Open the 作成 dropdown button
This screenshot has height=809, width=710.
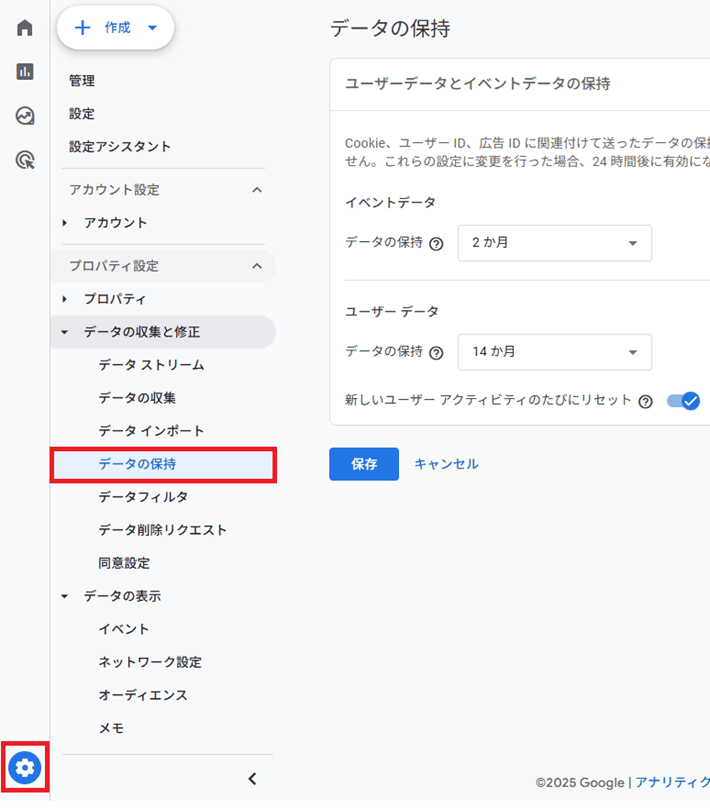(x=115, y=28)
